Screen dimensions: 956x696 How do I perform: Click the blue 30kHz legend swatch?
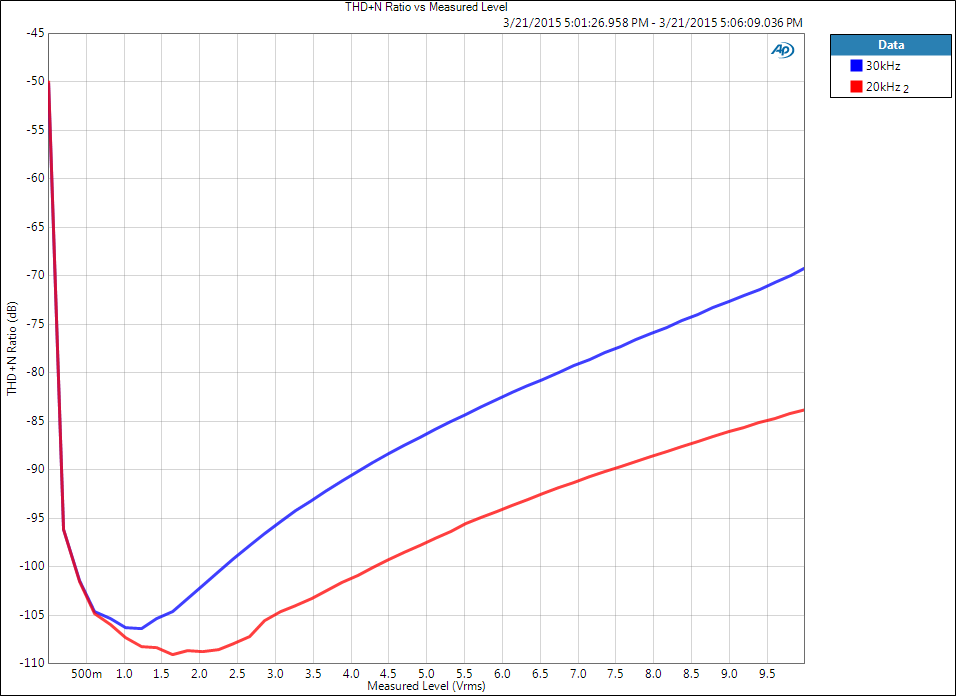pos(856,66)
